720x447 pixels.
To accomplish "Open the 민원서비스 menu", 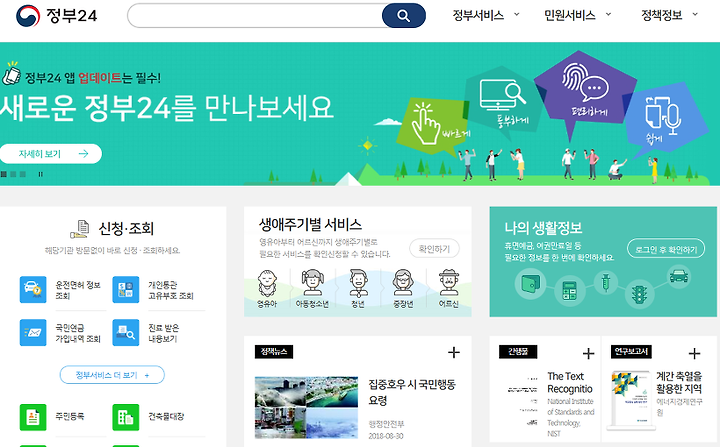I will coord(569,15).
